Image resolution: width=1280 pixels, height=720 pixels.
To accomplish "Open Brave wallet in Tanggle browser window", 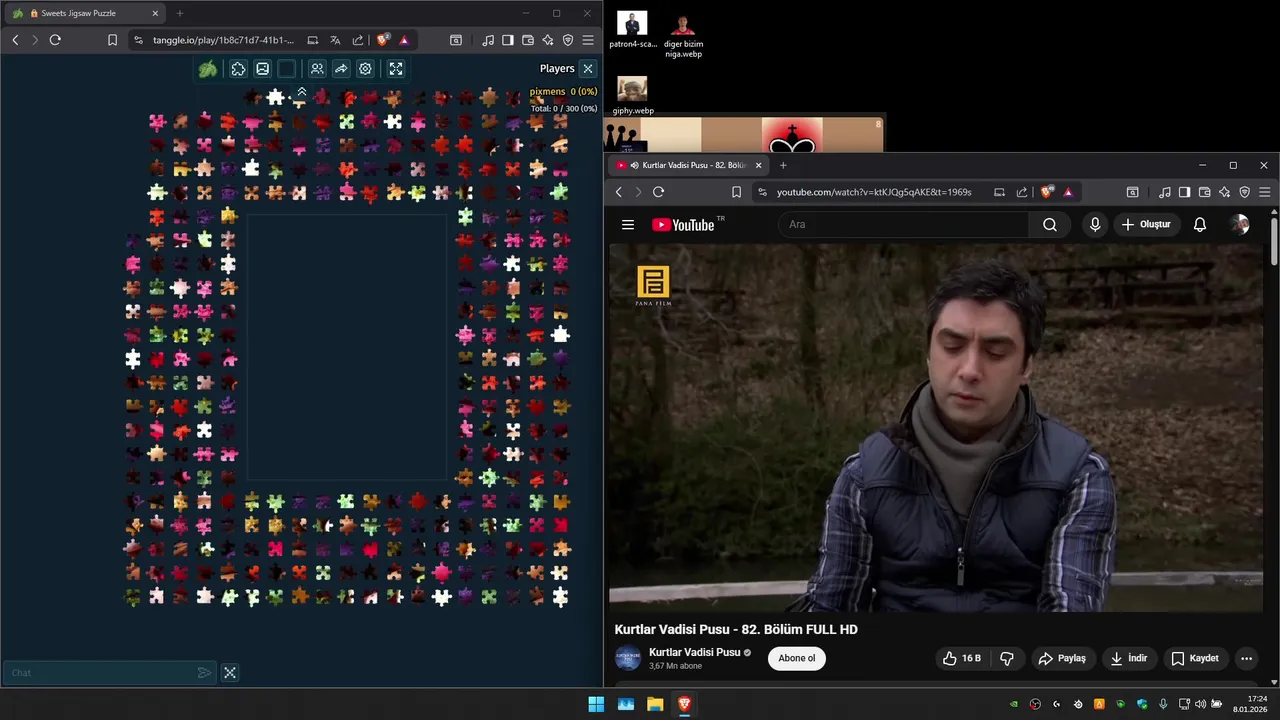I will pyautogui.click(x=528, y=40).
